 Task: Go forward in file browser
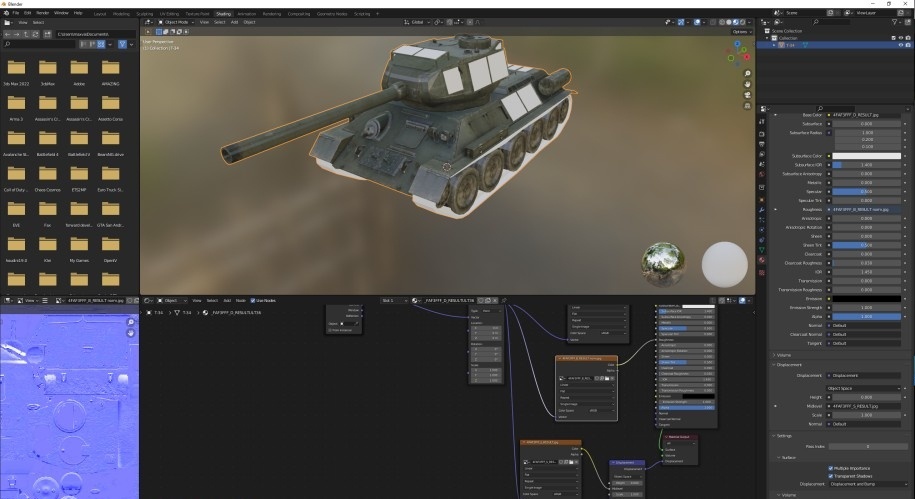click(16, 34)
